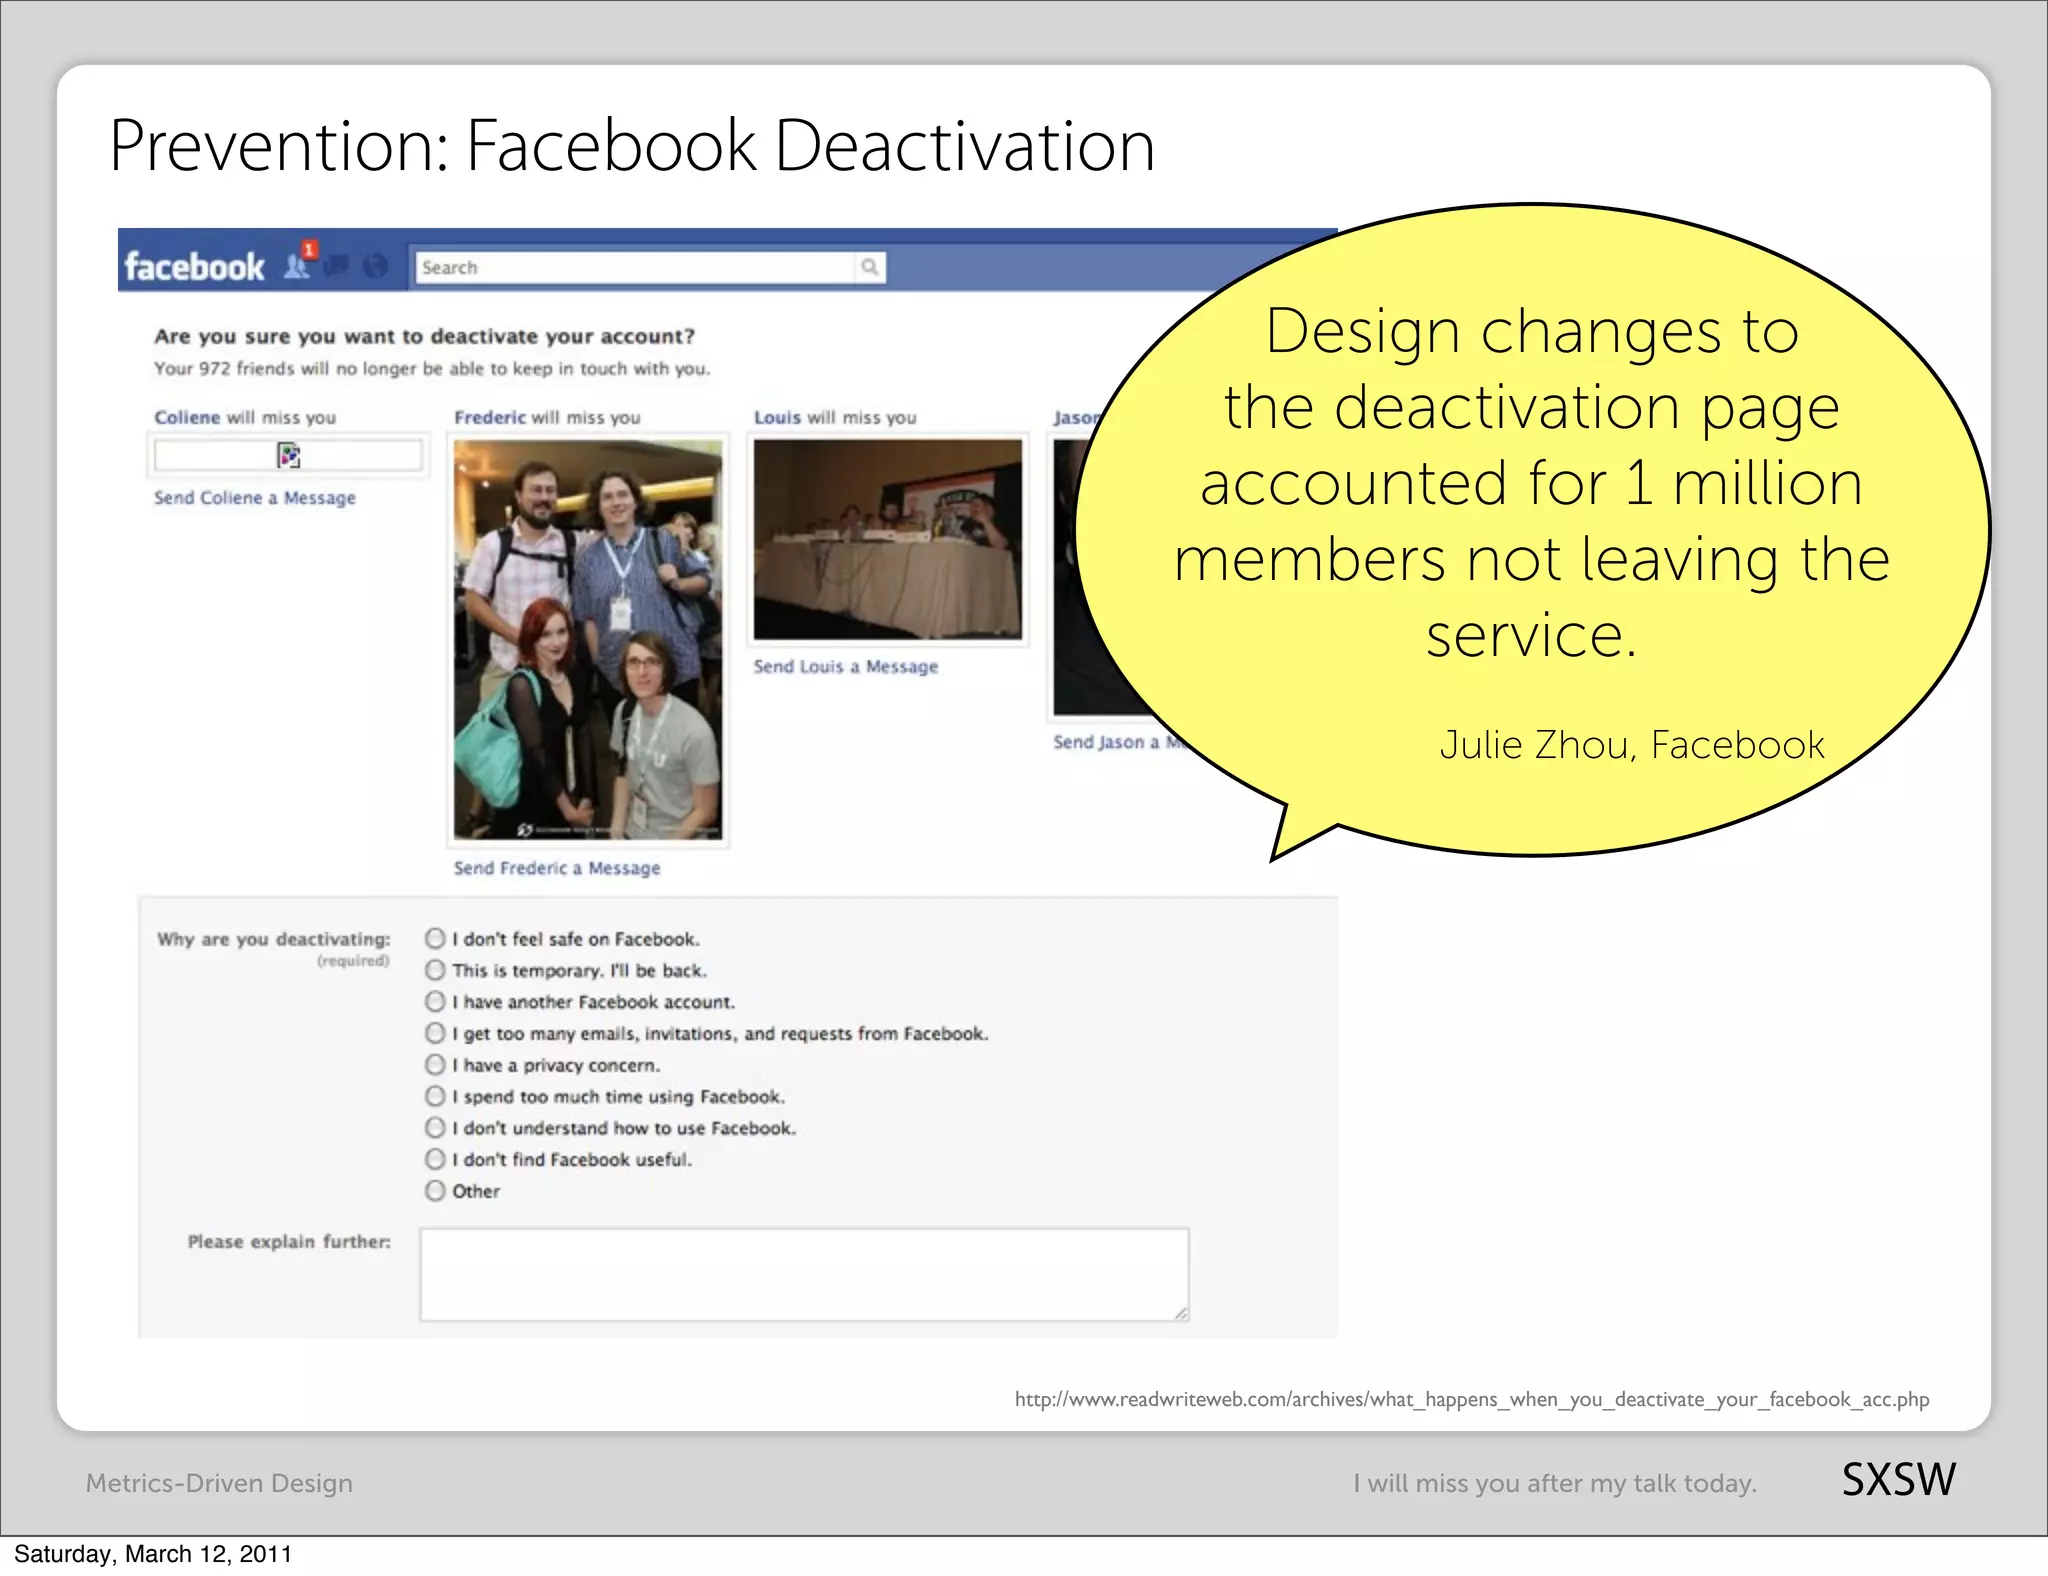Click the "Please explain further" text box
Viewport: 2048px width, 1576px height.
[x=804, y=1274]
